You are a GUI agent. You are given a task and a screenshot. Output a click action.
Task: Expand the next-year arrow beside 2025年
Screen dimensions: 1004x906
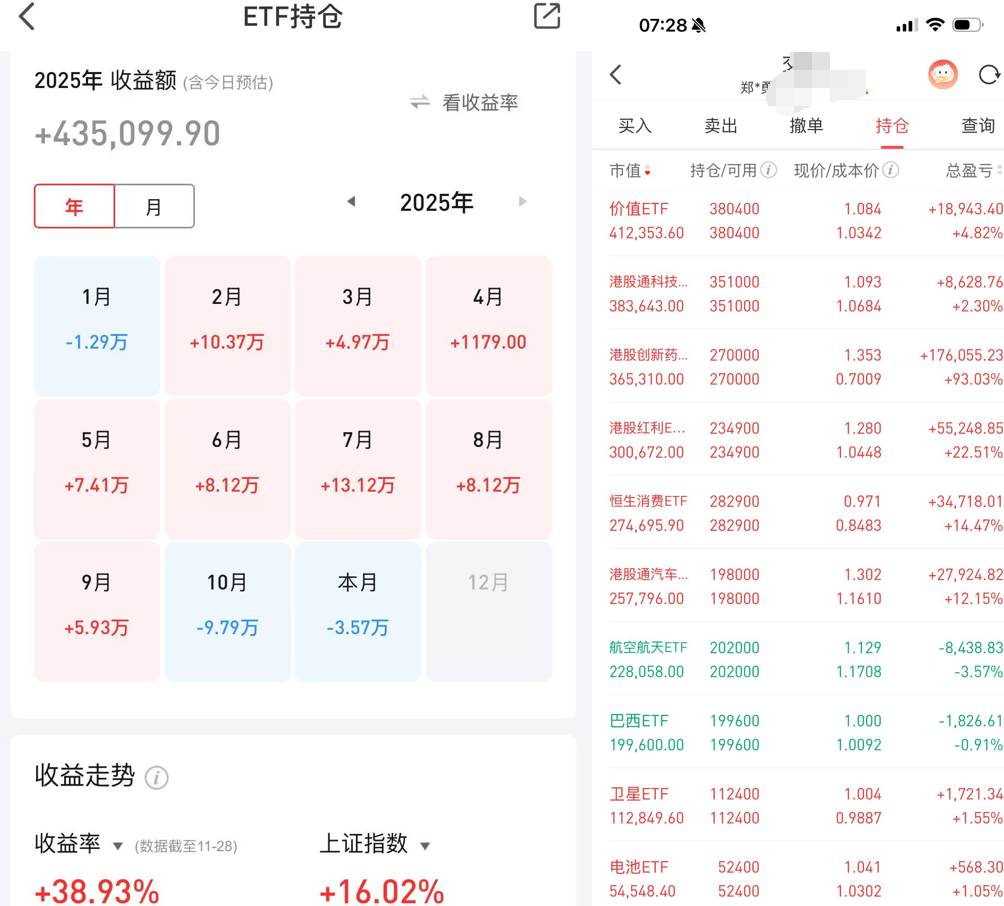pos(521,201)
